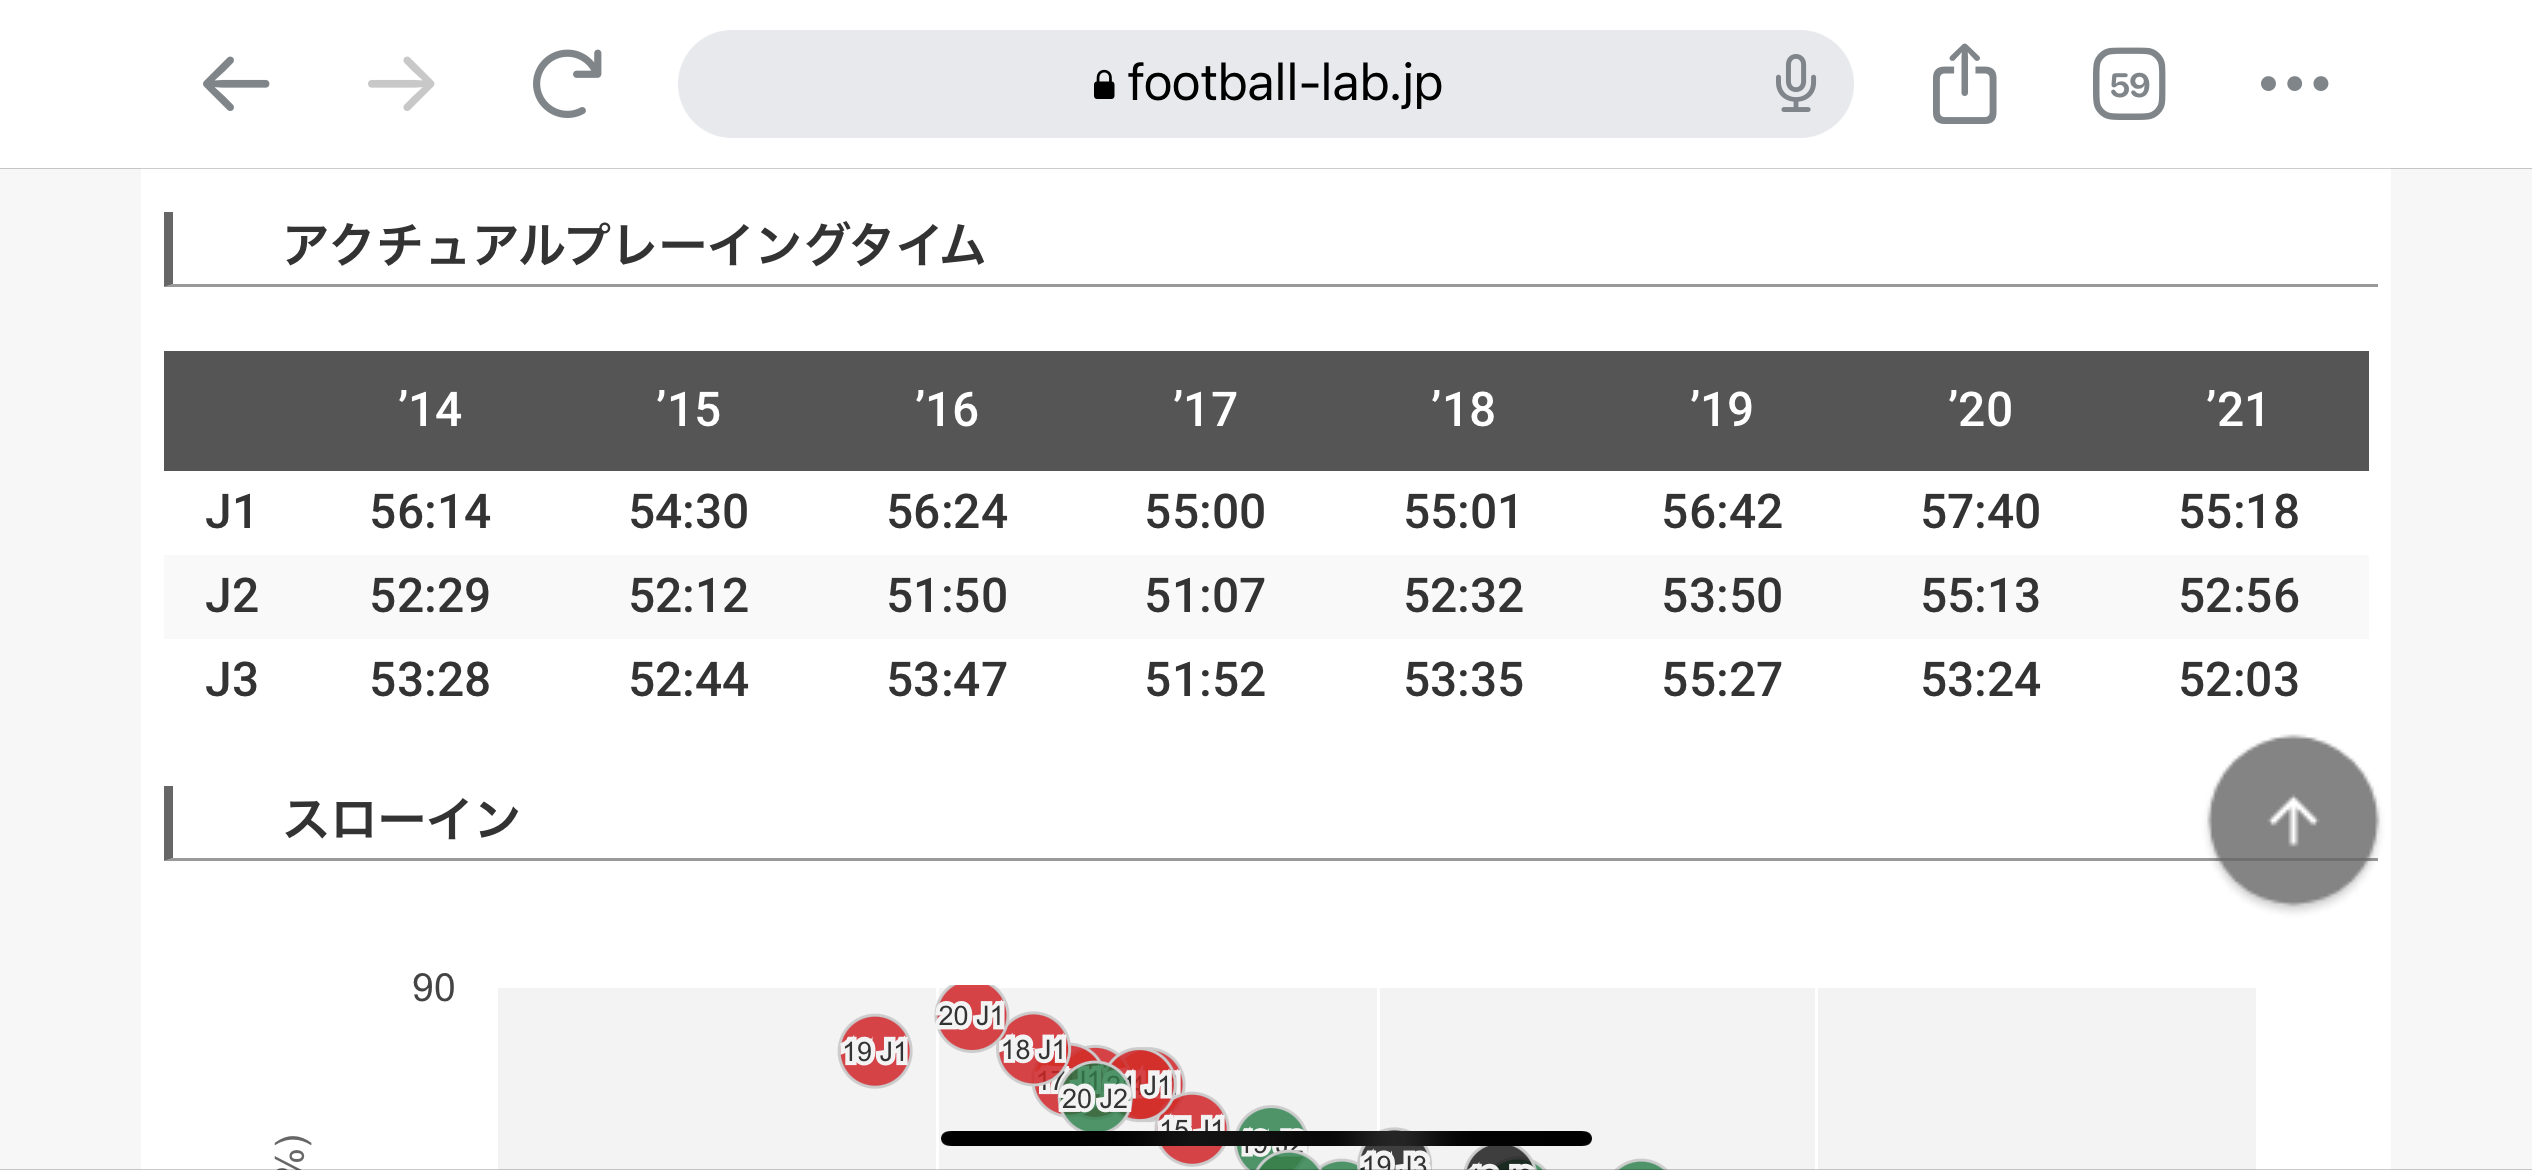Tap the J1 2020 value 57:40

1980,512
